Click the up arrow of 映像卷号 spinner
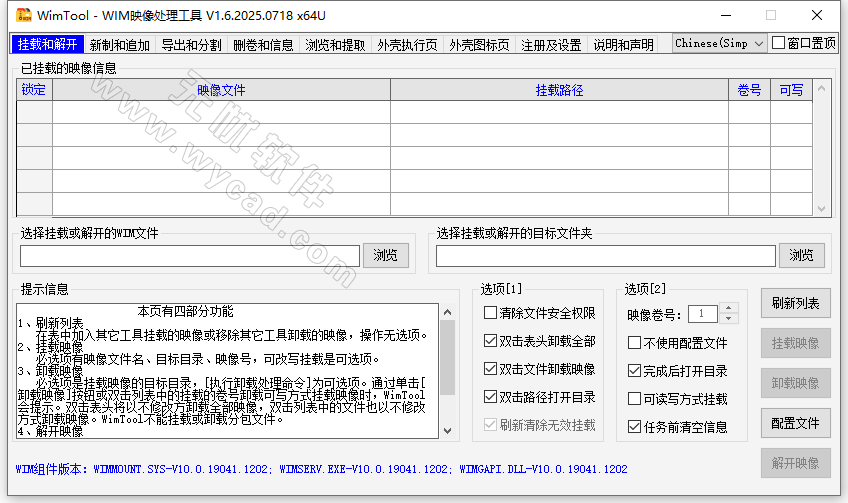The height and width of the screenshot is (503, 848). (x=728, y=309)
